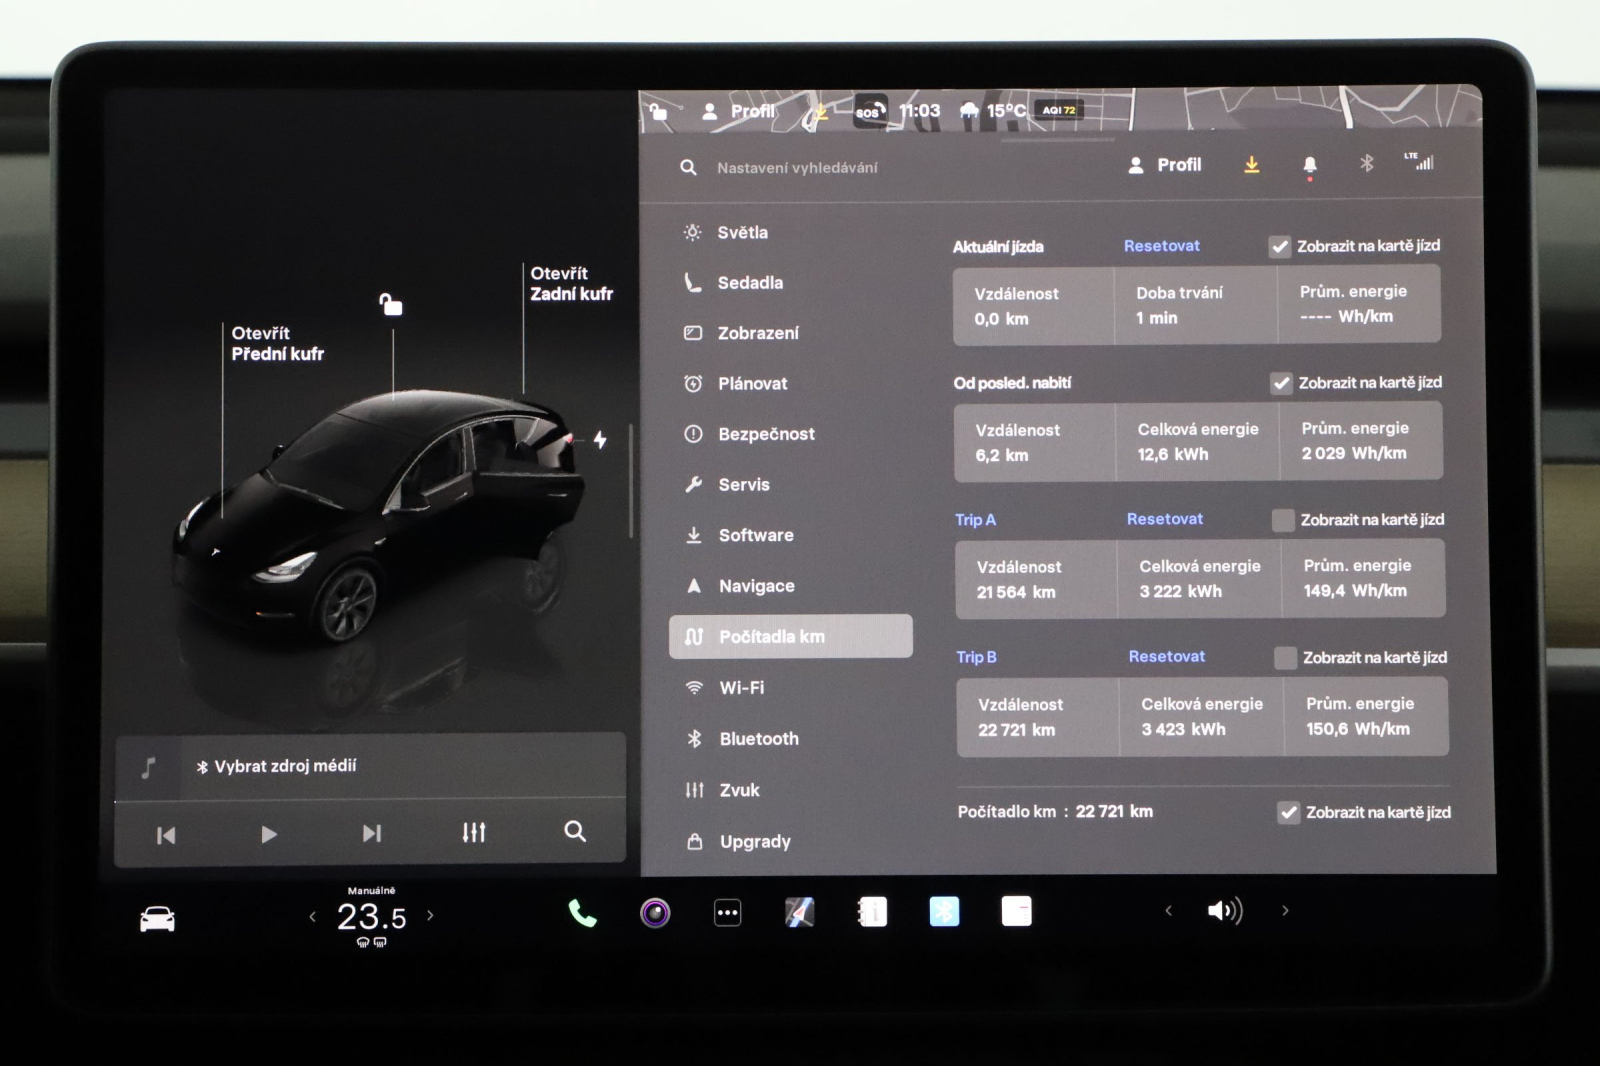Enable Zobrazit na kartě jízd for Trip A
The width and height of the screenshot is (1600, 1066).
1282,519
